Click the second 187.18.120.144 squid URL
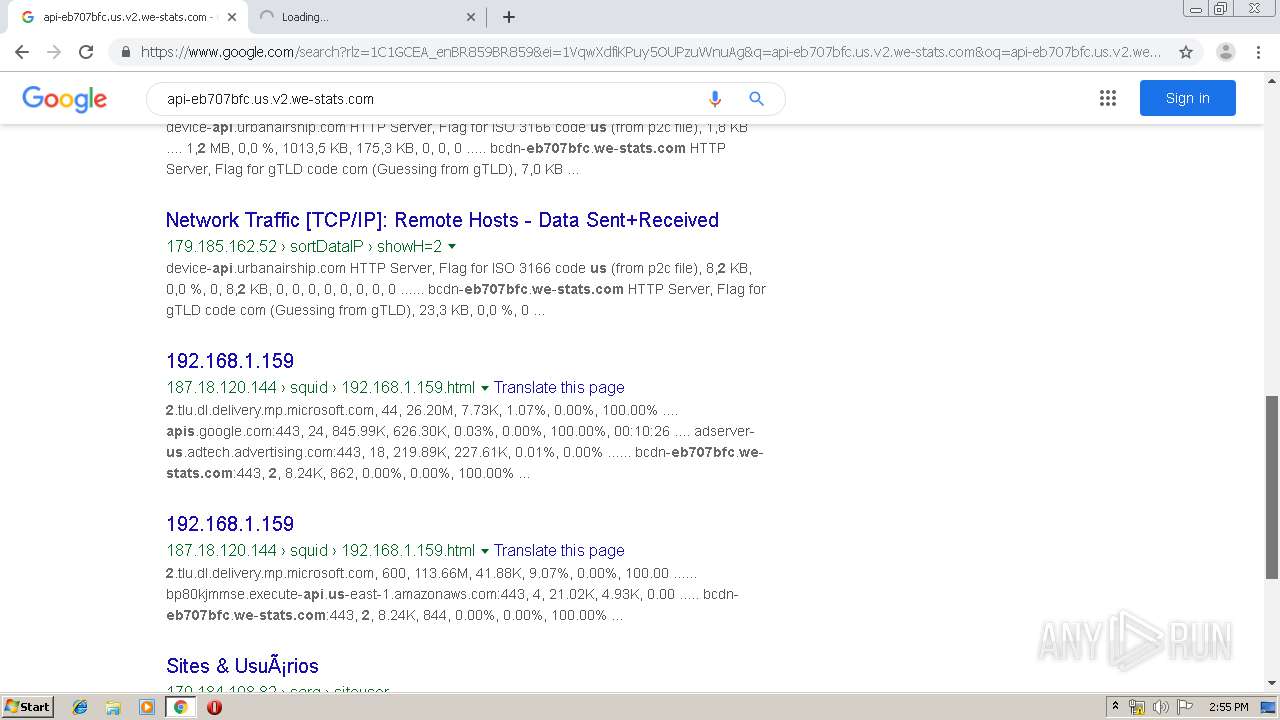 point(320,550)
